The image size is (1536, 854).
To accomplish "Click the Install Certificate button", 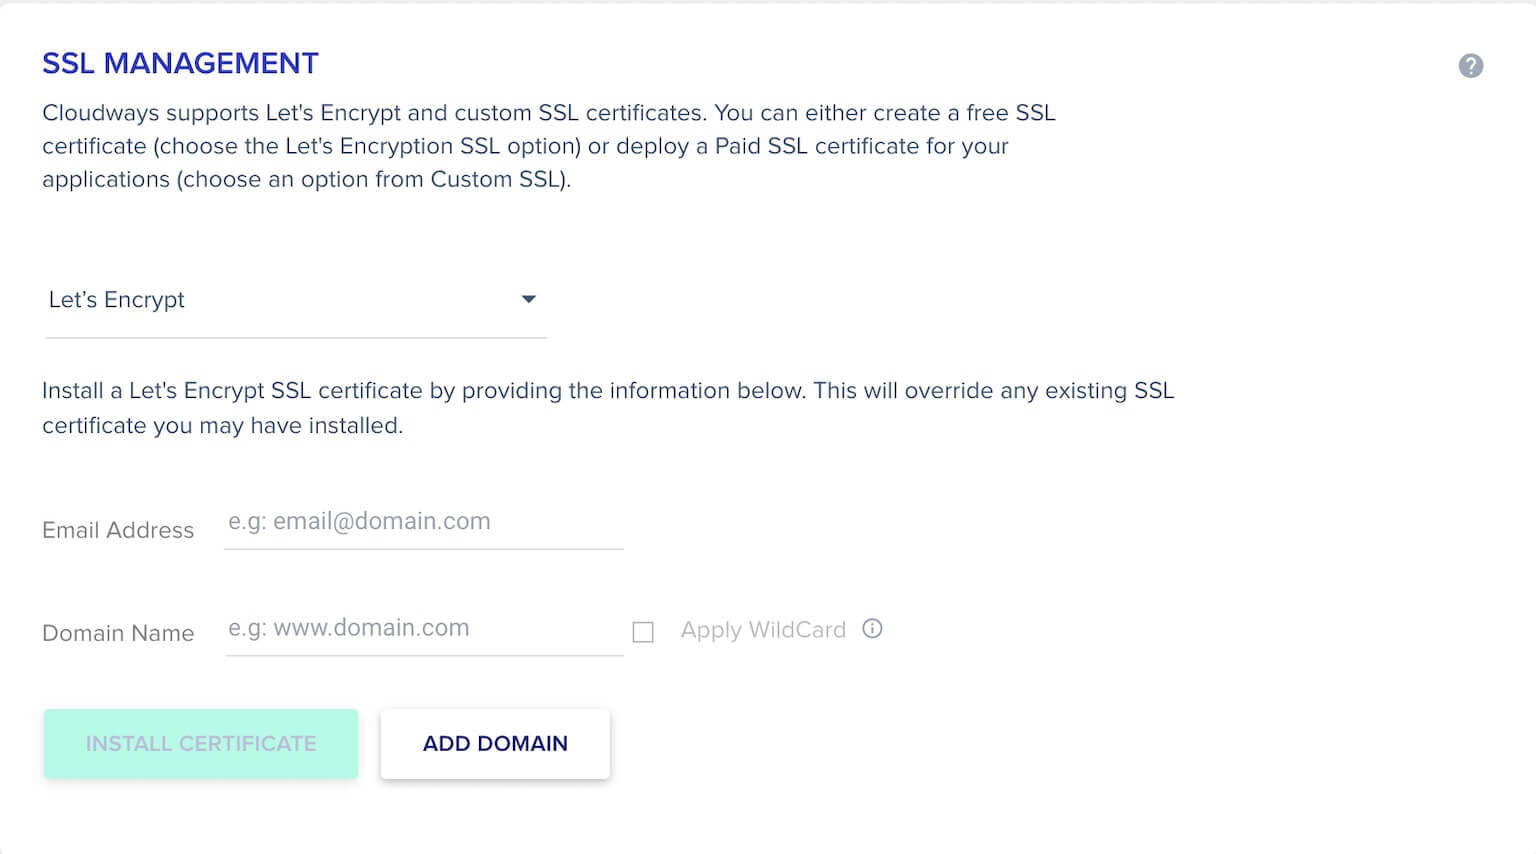I will pyautogui.click(x=200, y=744).
